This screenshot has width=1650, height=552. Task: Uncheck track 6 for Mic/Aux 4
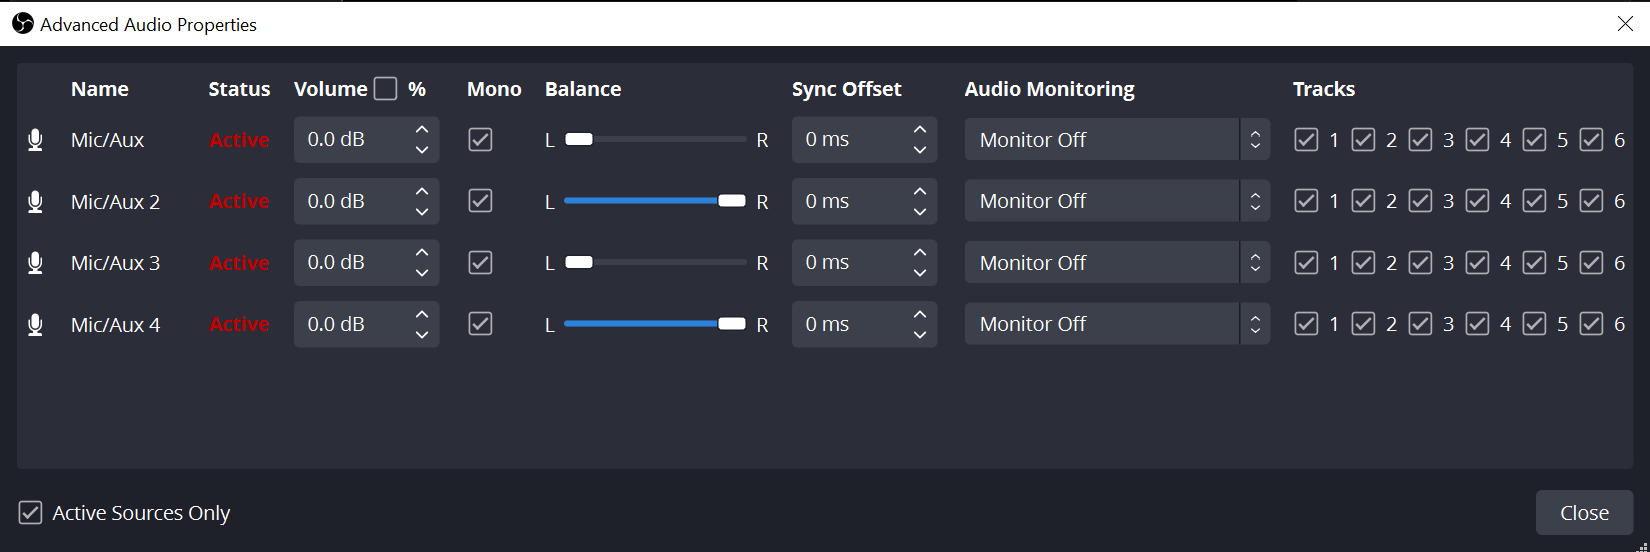point(1591,324)
